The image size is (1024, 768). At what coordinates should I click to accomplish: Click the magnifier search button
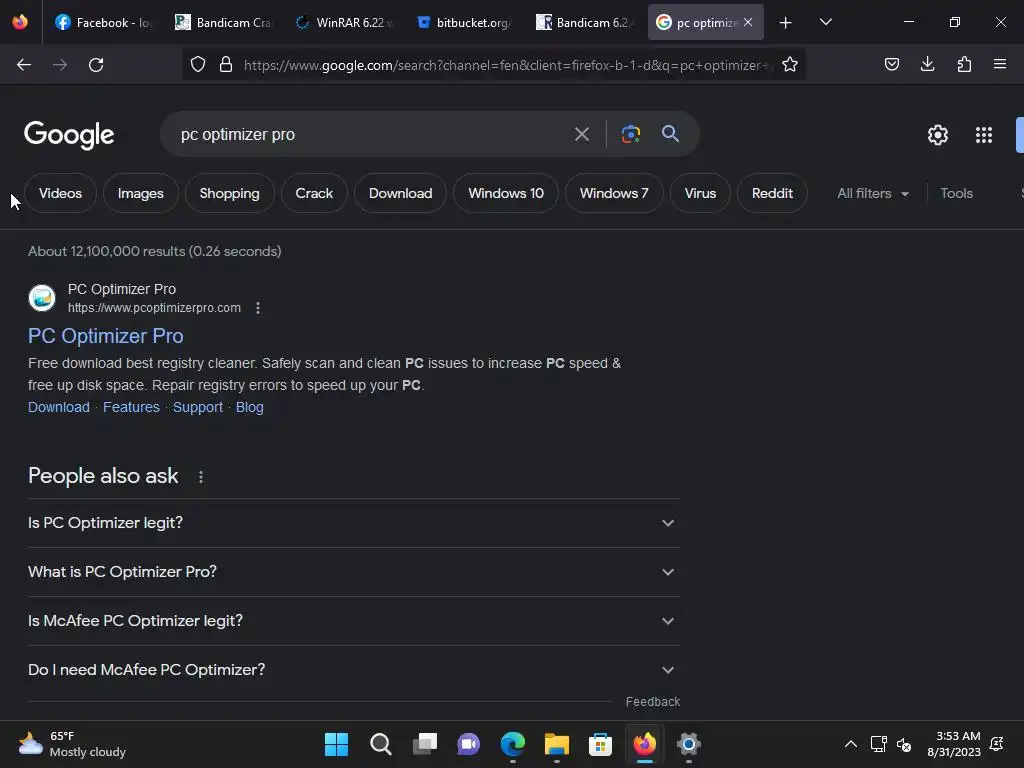670,134
